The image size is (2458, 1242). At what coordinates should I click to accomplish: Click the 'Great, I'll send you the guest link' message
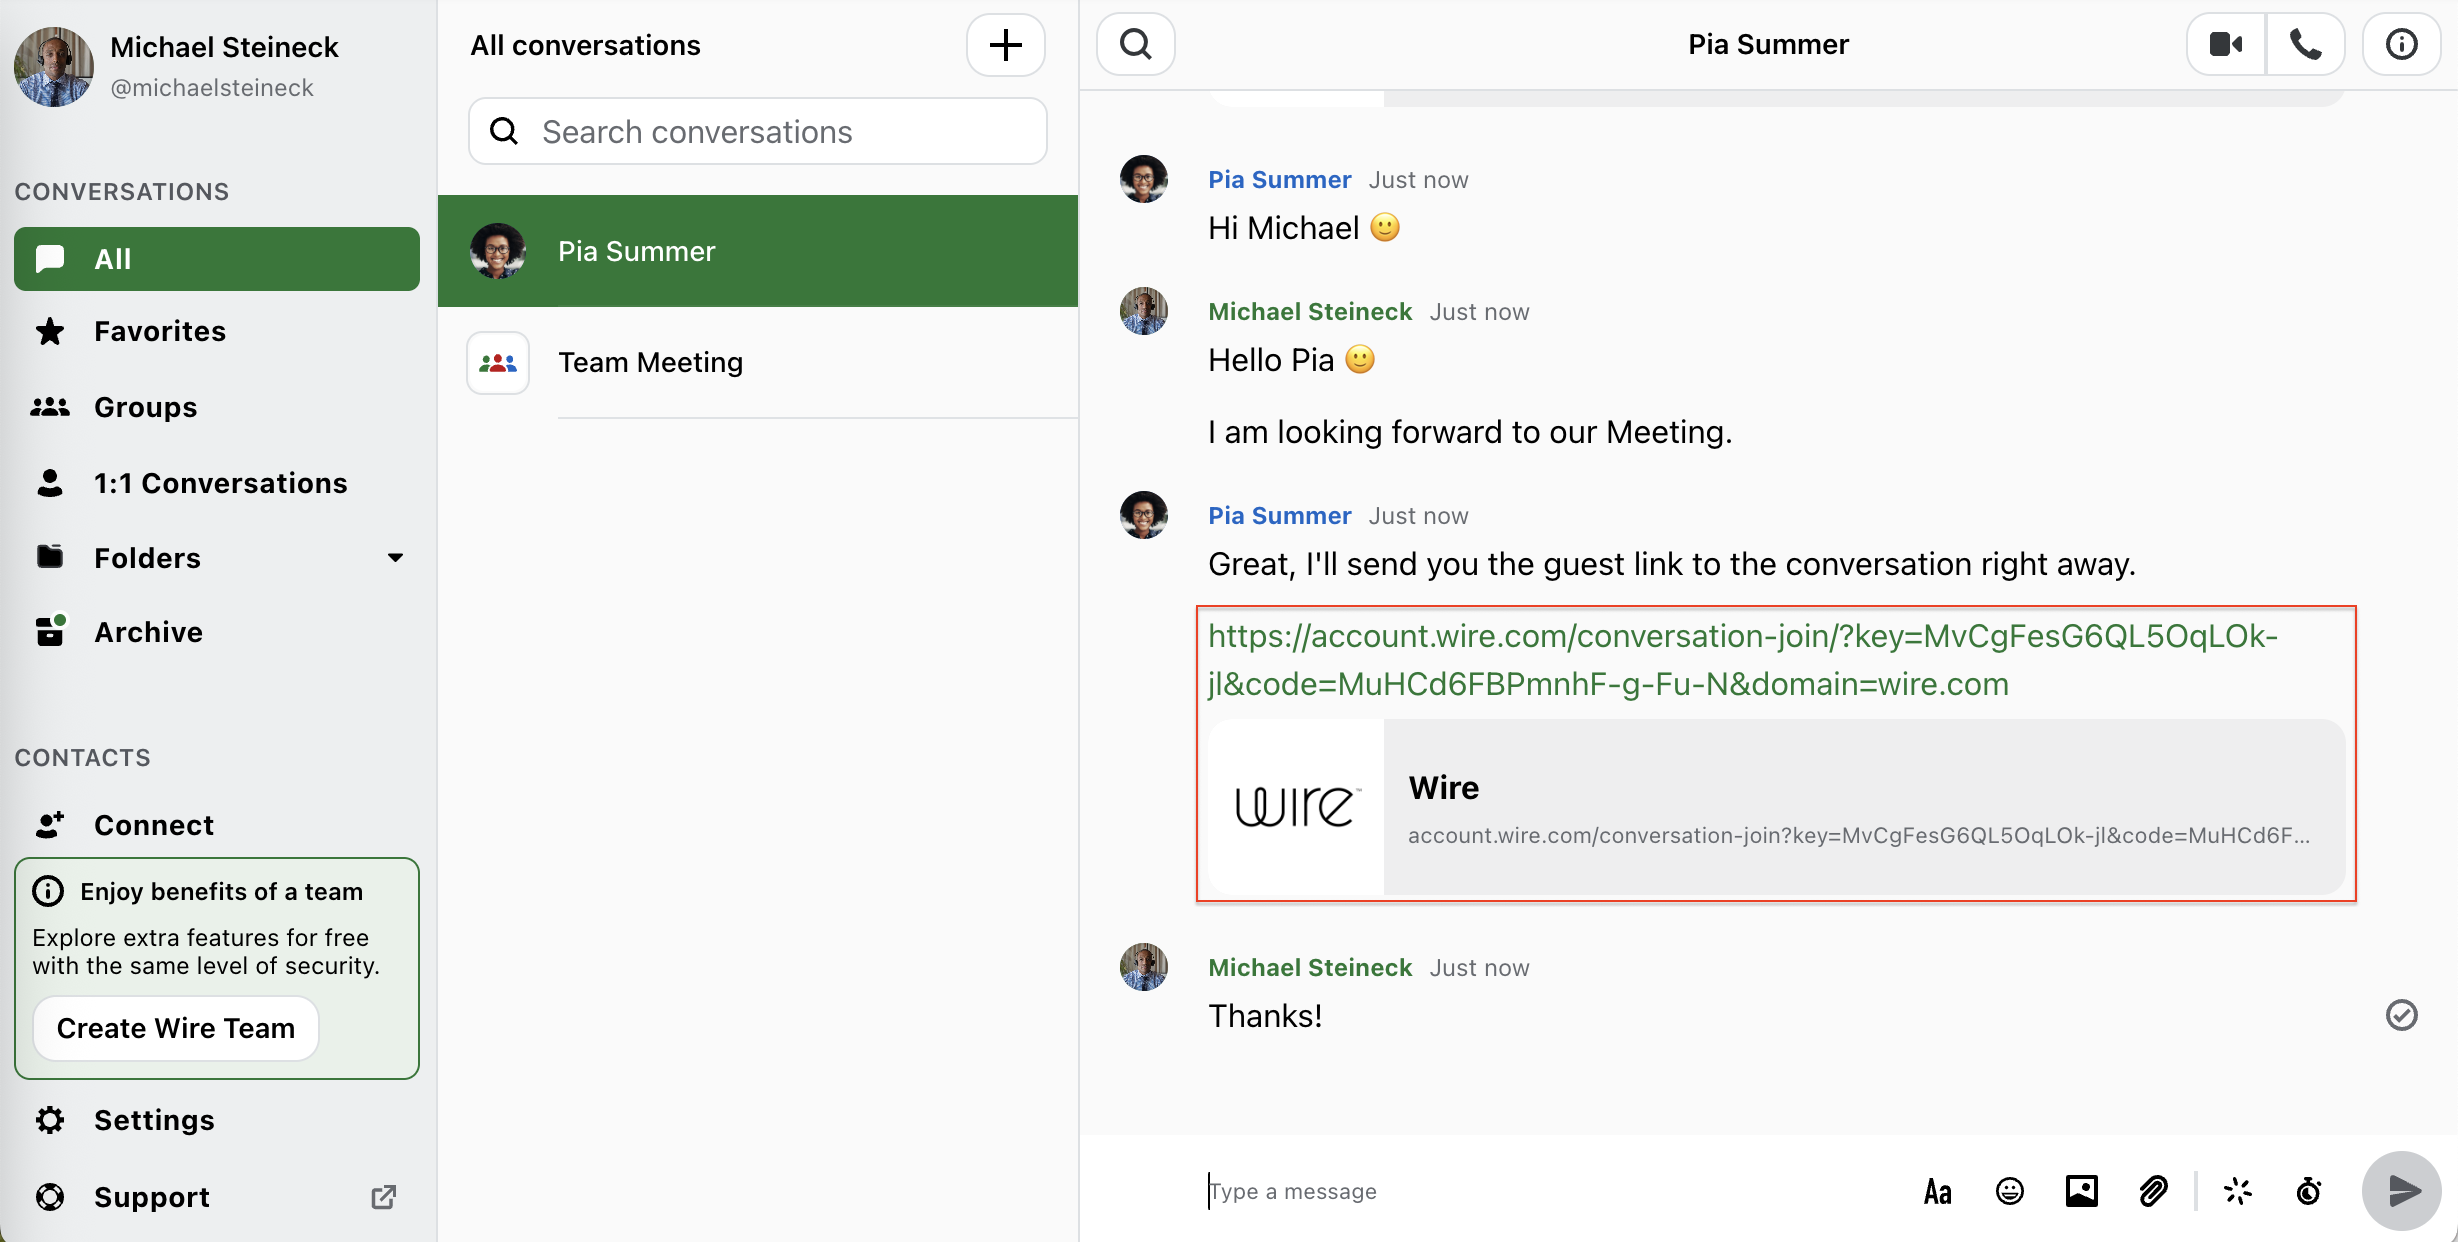pos(1672,564)
